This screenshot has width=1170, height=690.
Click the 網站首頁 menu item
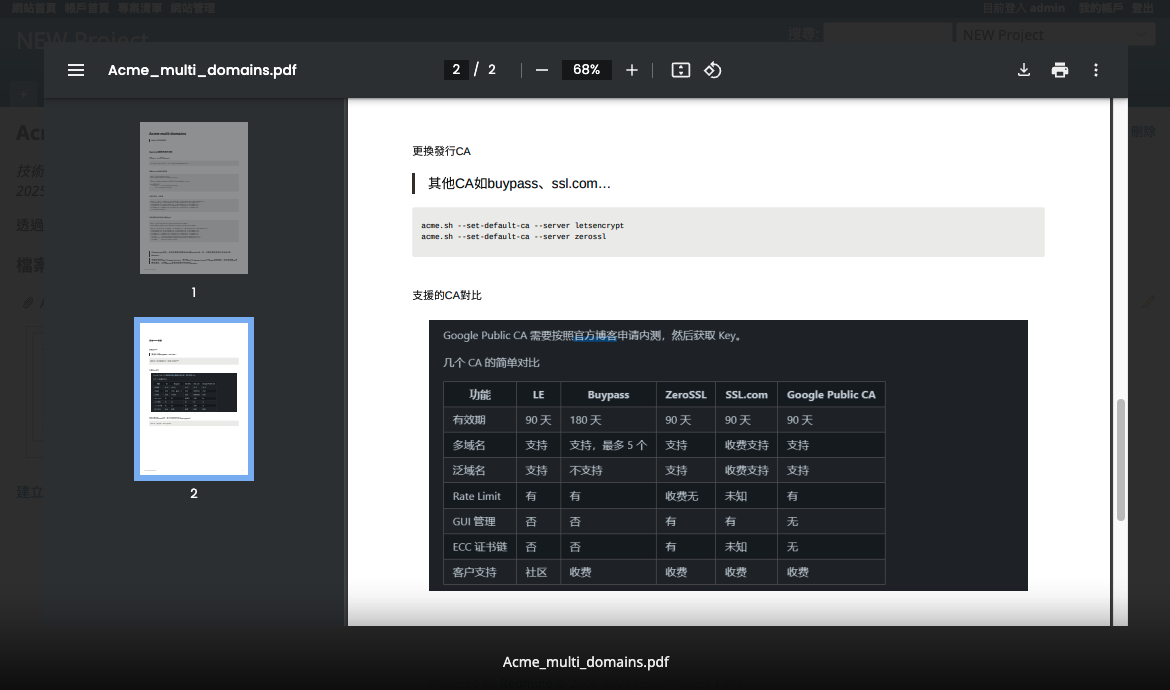pos(33,8)
